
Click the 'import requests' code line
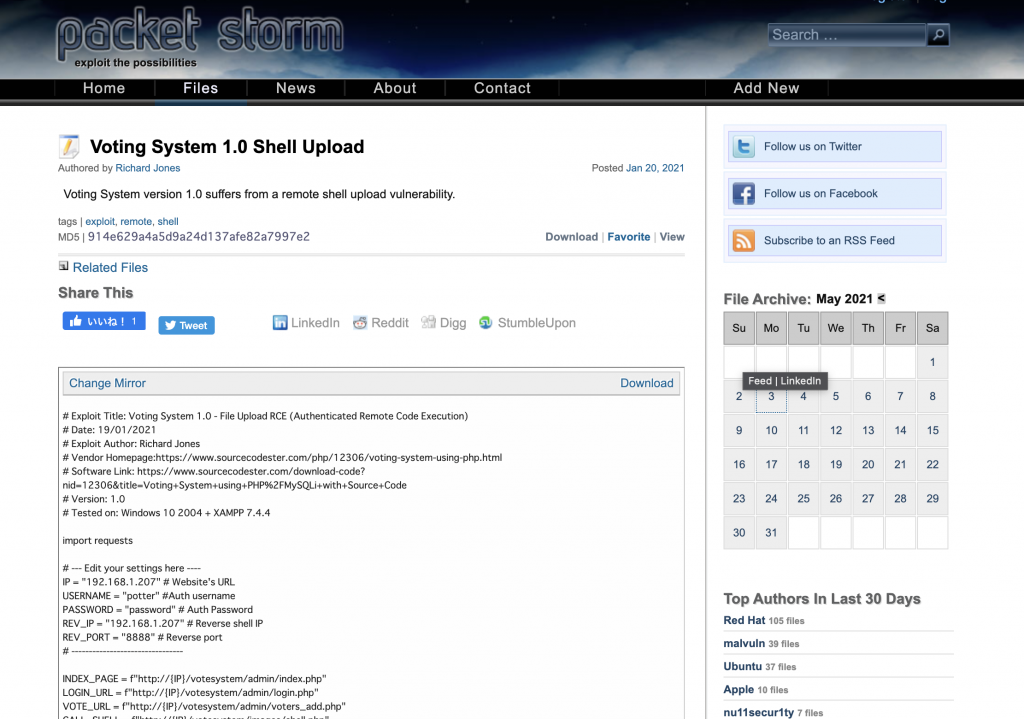[97, 541]
